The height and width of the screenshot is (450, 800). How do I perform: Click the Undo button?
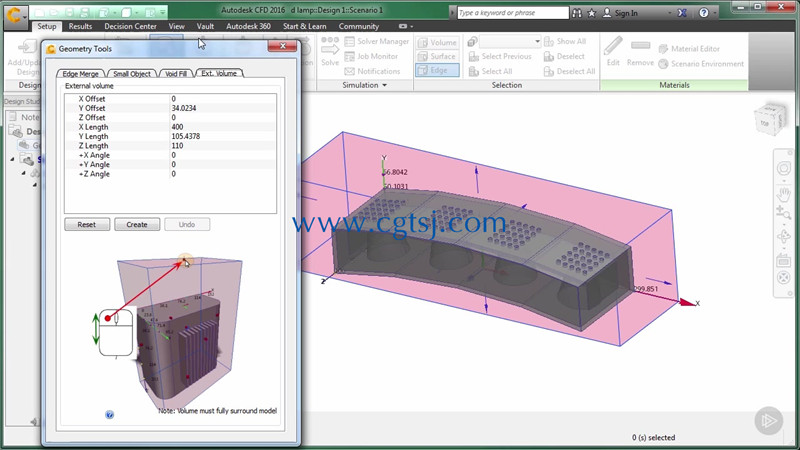187,224
